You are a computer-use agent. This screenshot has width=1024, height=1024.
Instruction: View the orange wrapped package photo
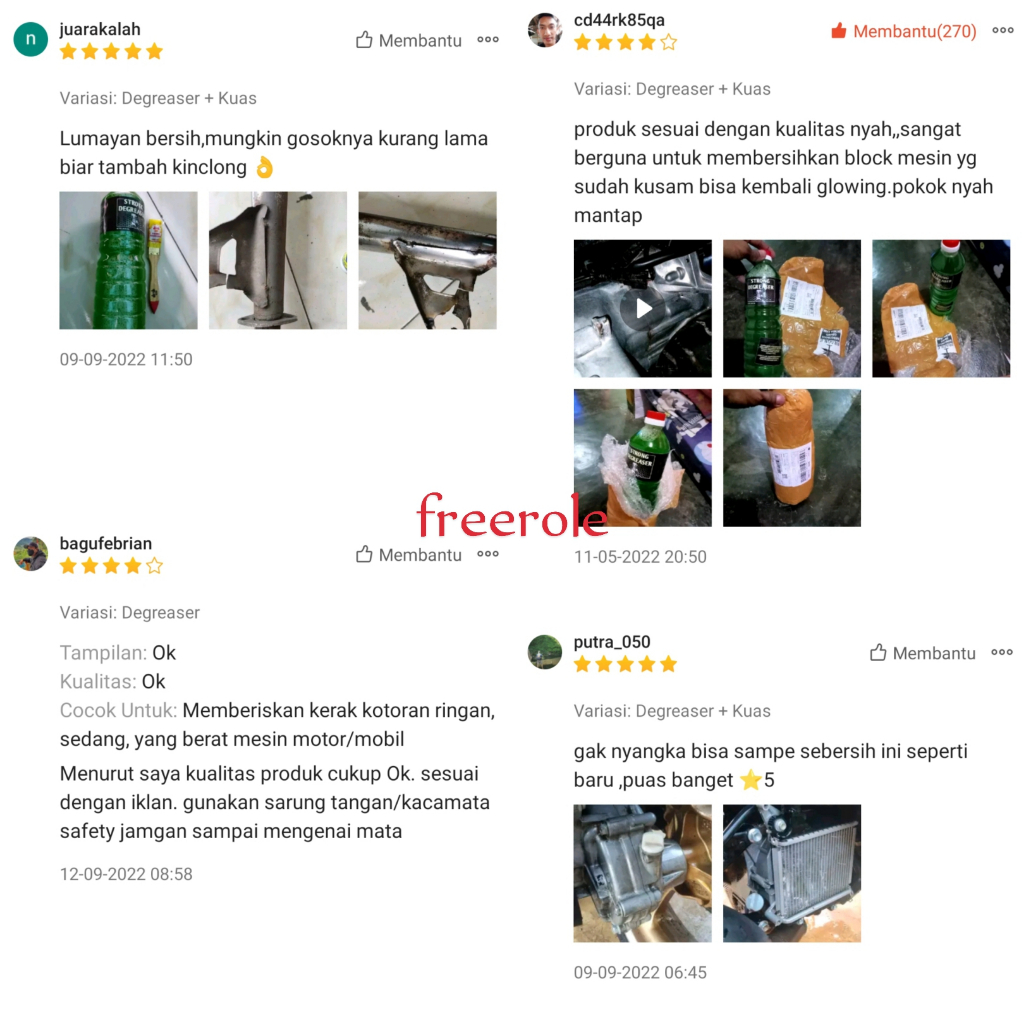[x=792, y=458]
